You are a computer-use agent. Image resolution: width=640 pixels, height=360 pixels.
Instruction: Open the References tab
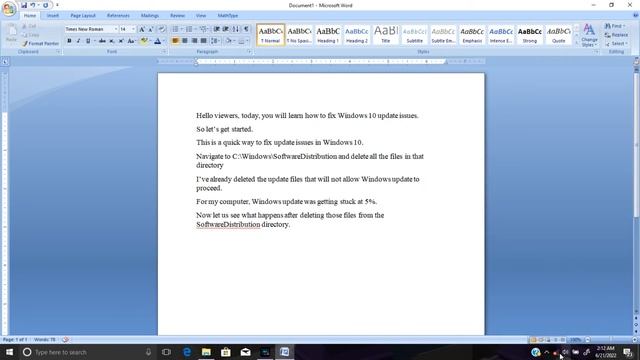tap(118, 16)
